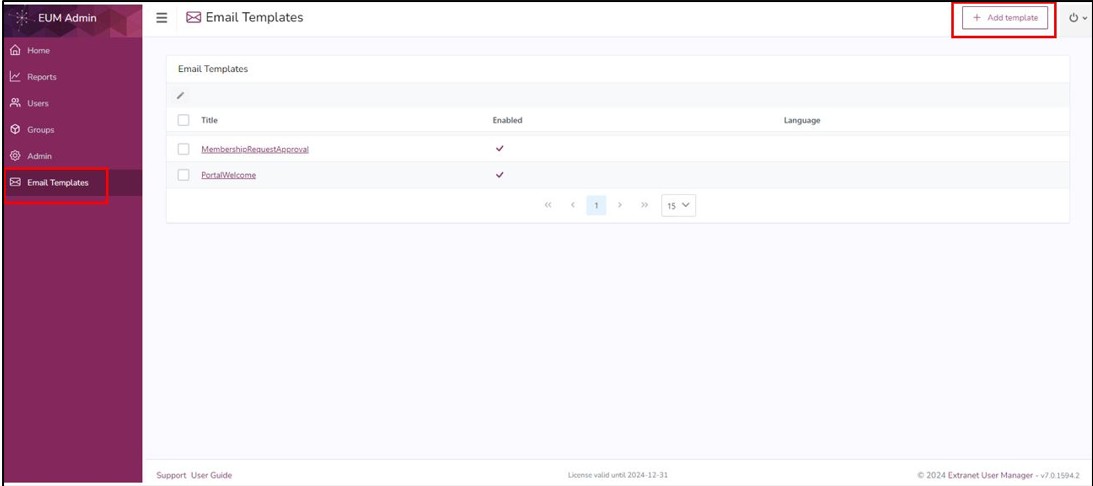Viewport: 1093px width, 486px height.
Task: Click the envelope icon beside Email Templates sidebar item
Action: (15, 183)
